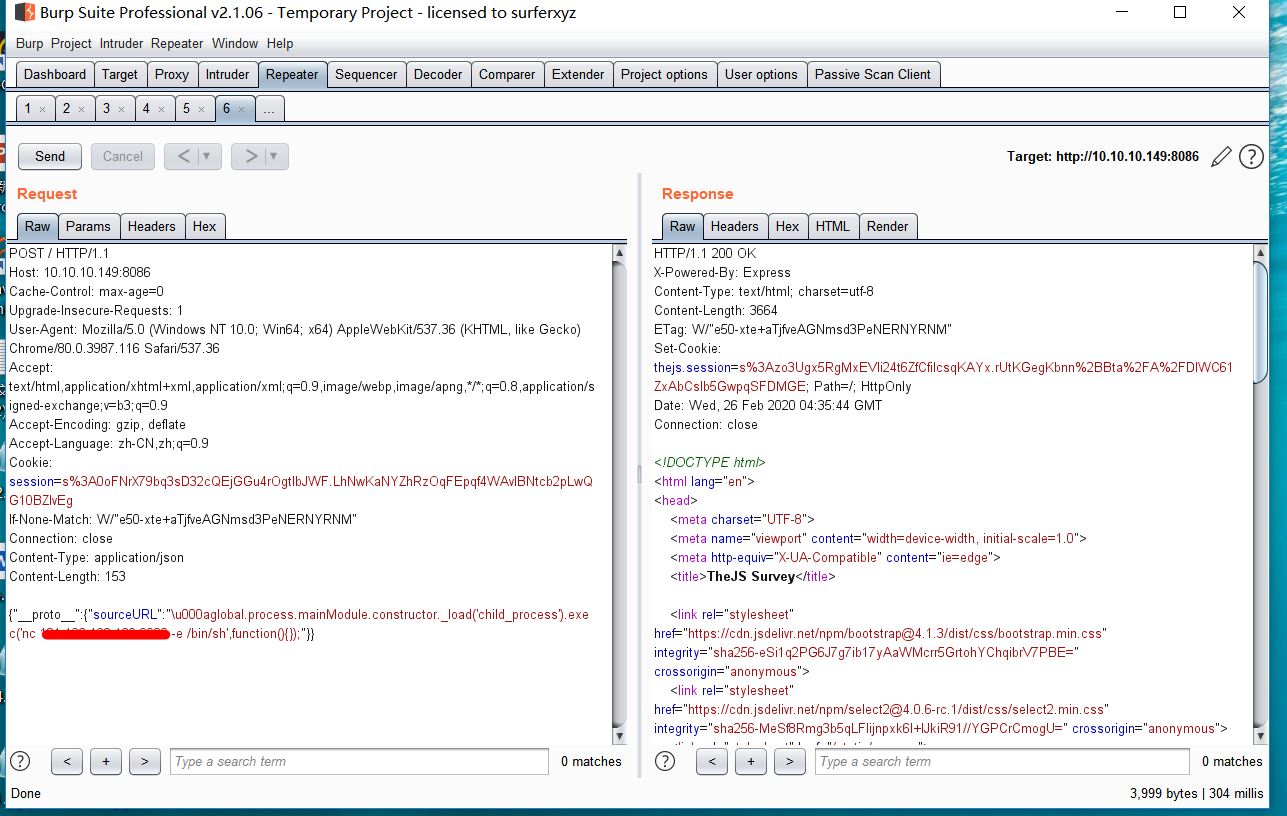Open the Project menu
The width and height of the screenshot is (1287, 816).
(71, 43)
